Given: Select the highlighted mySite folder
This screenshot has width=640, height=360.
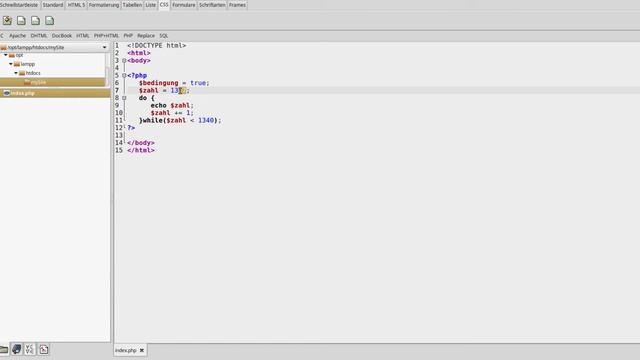Looking at the screenshot, I should point(52,82).
